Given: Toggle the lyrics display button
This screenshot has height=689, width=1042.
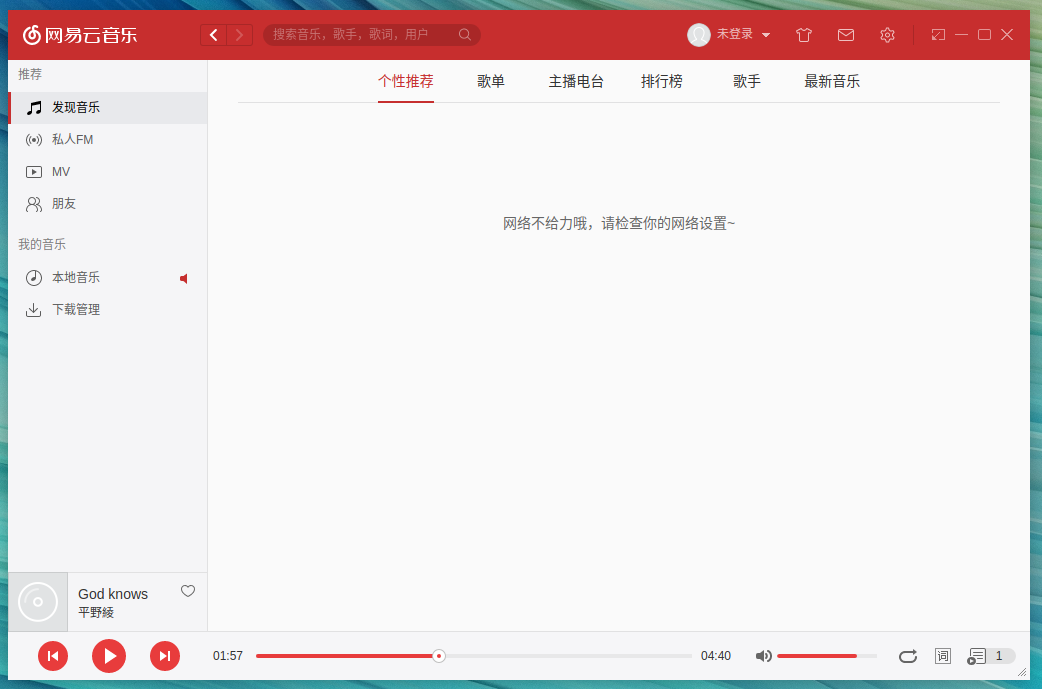Looking at the screenshot, I should pos(943,656).
